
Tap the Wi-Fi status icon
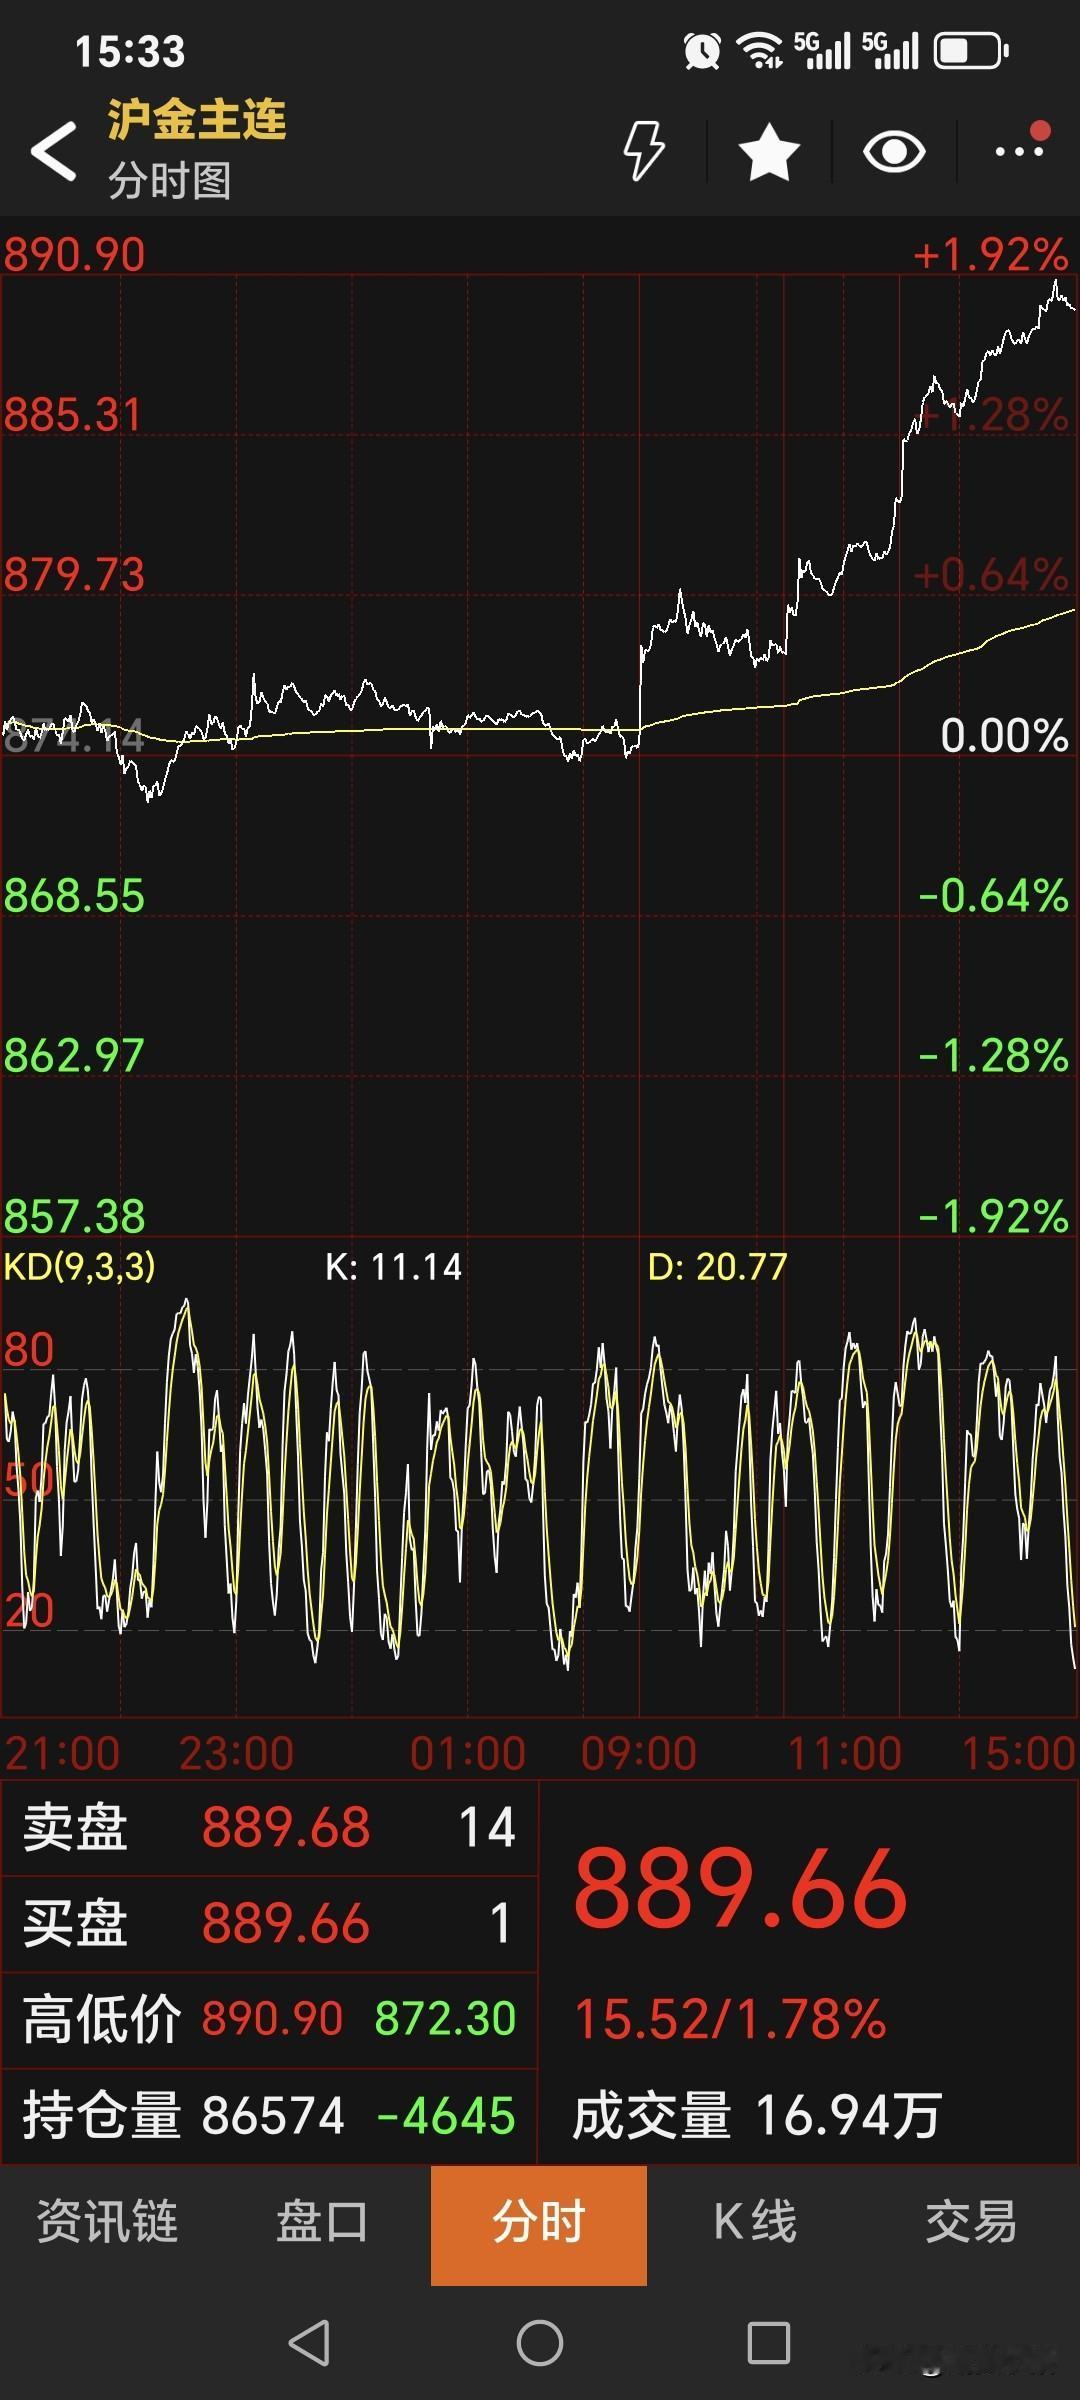[760, 50]
